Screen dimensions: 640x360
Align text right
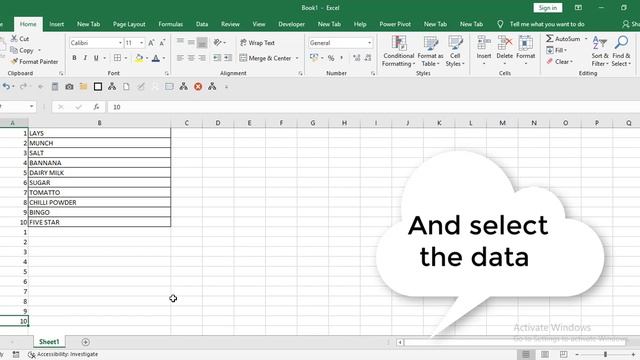tap(202, 58)
